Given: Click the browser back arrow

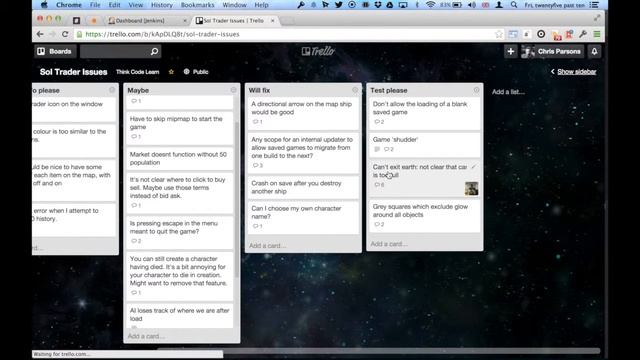Looking at the screenshot, I should (x=40, y=34).
